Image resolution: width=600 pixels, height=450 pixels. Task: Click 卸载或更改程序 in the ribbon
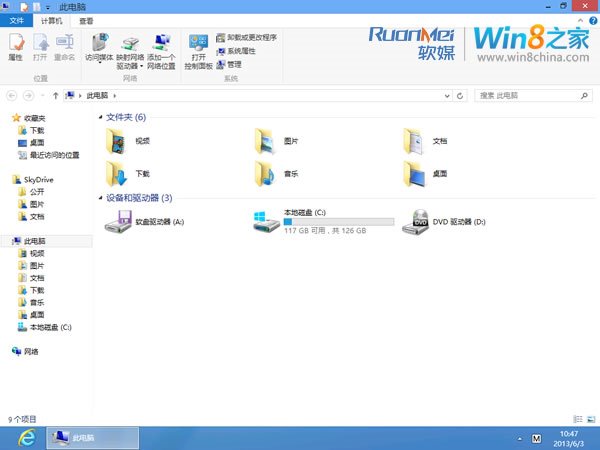pos(250,37)
